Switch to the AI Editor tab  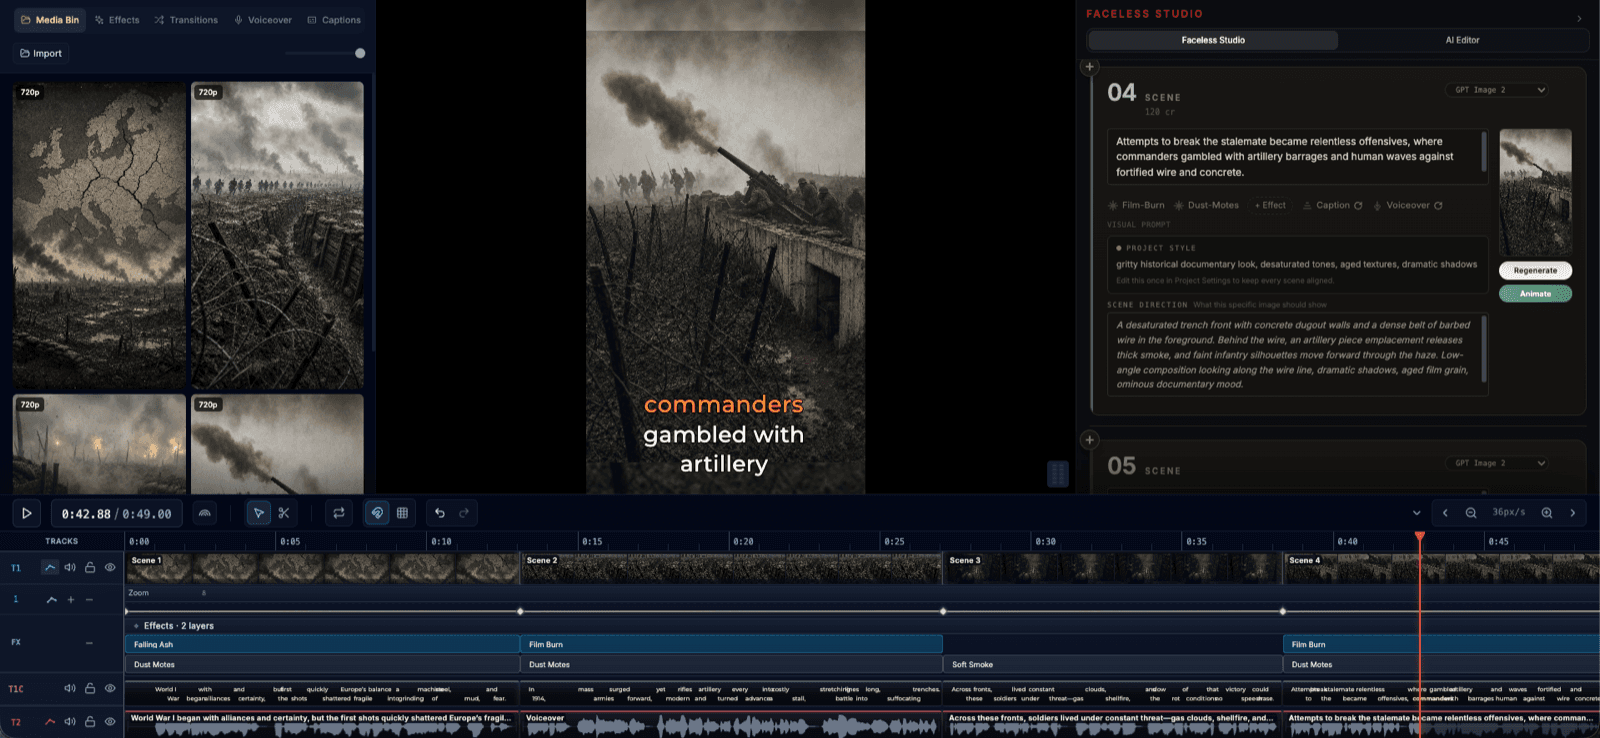click(x=1462, y=40)
